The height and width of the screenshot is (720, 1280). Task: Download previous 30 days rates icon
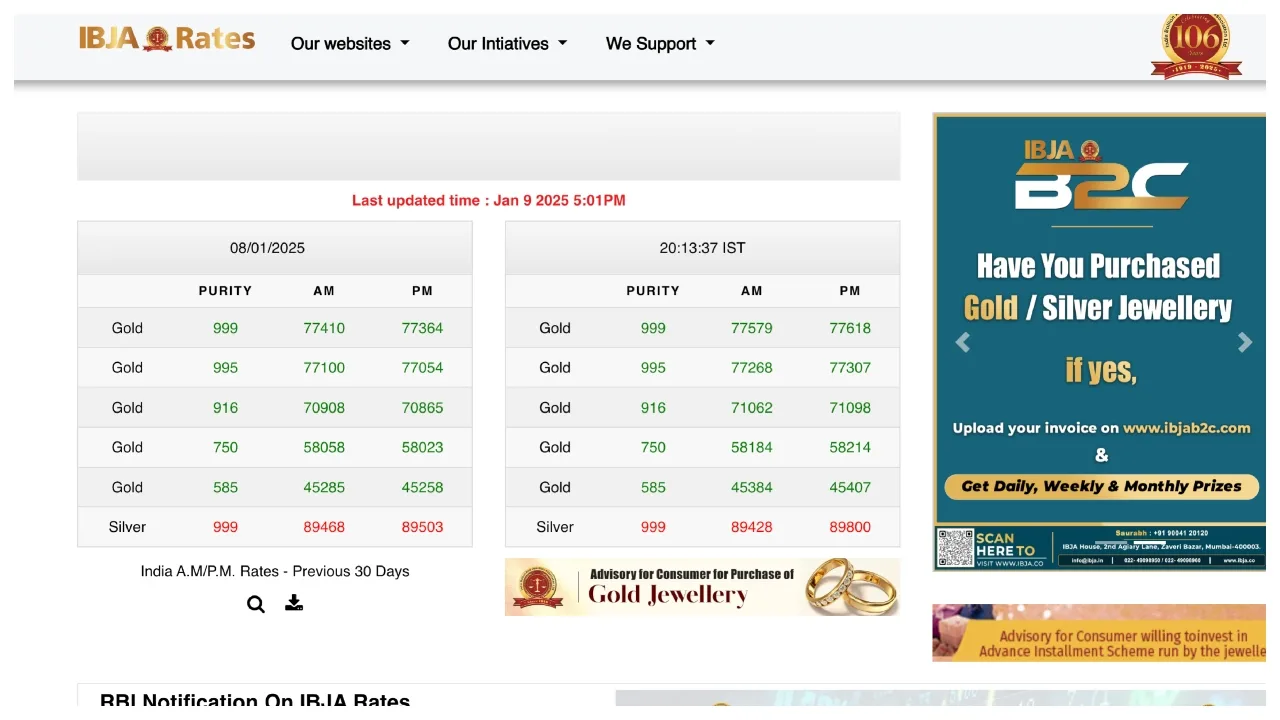pyautogui.click(x=294, y=603)
